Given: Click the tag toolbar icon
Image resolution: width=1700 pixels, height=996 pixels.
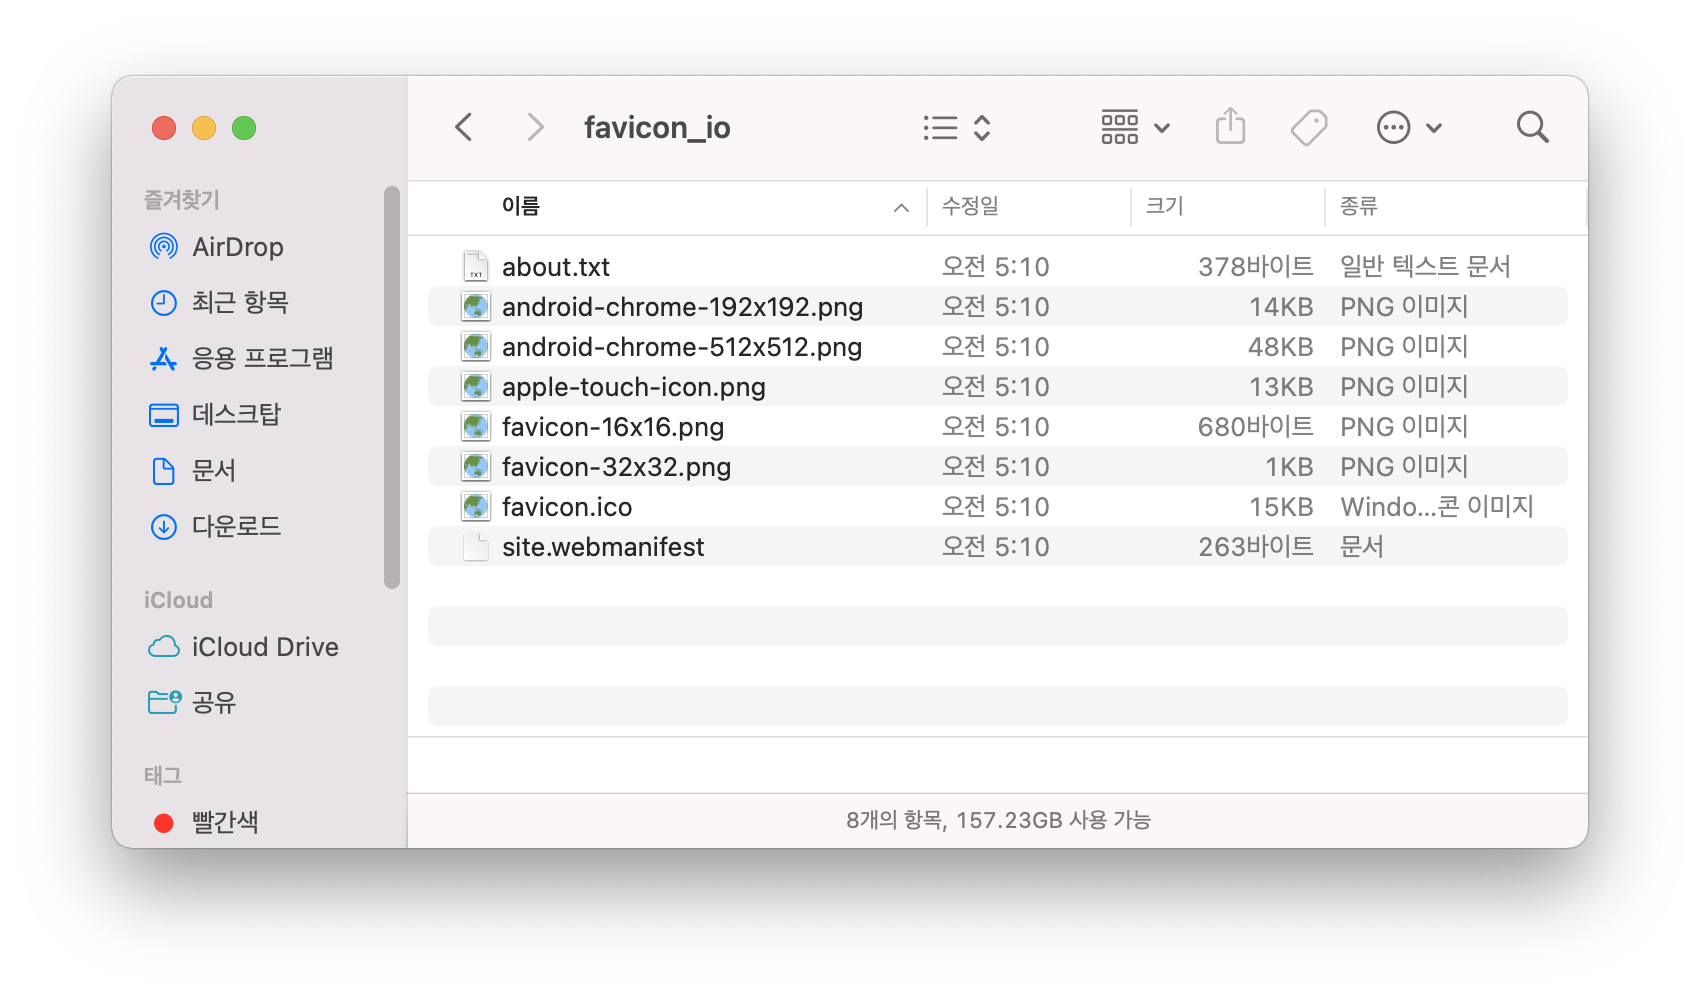Looking at the screenshot, I should [1308, 127].
